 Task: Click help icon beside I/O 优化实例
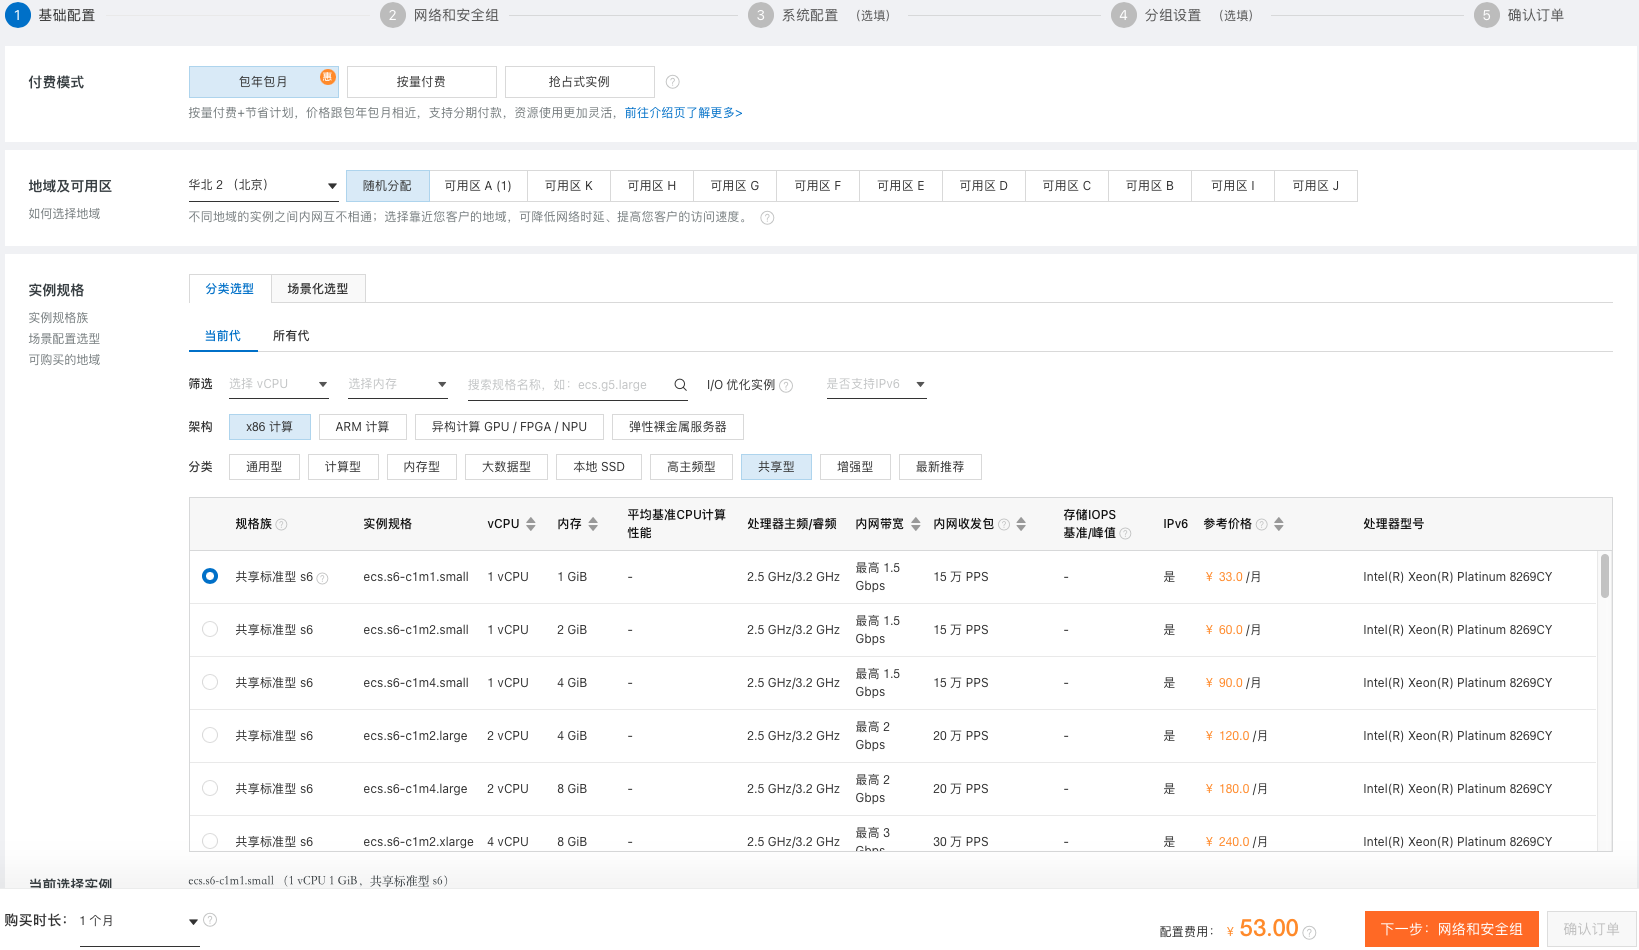coord(786,386)
